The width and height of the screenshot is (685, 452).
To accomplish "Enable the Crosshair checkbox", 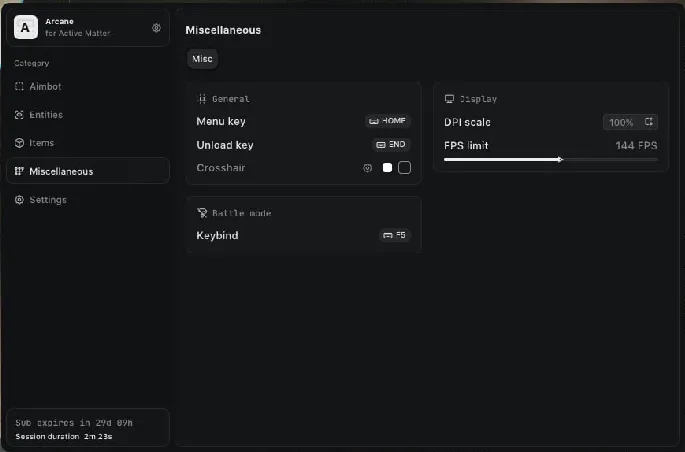I will coord(404,168).
